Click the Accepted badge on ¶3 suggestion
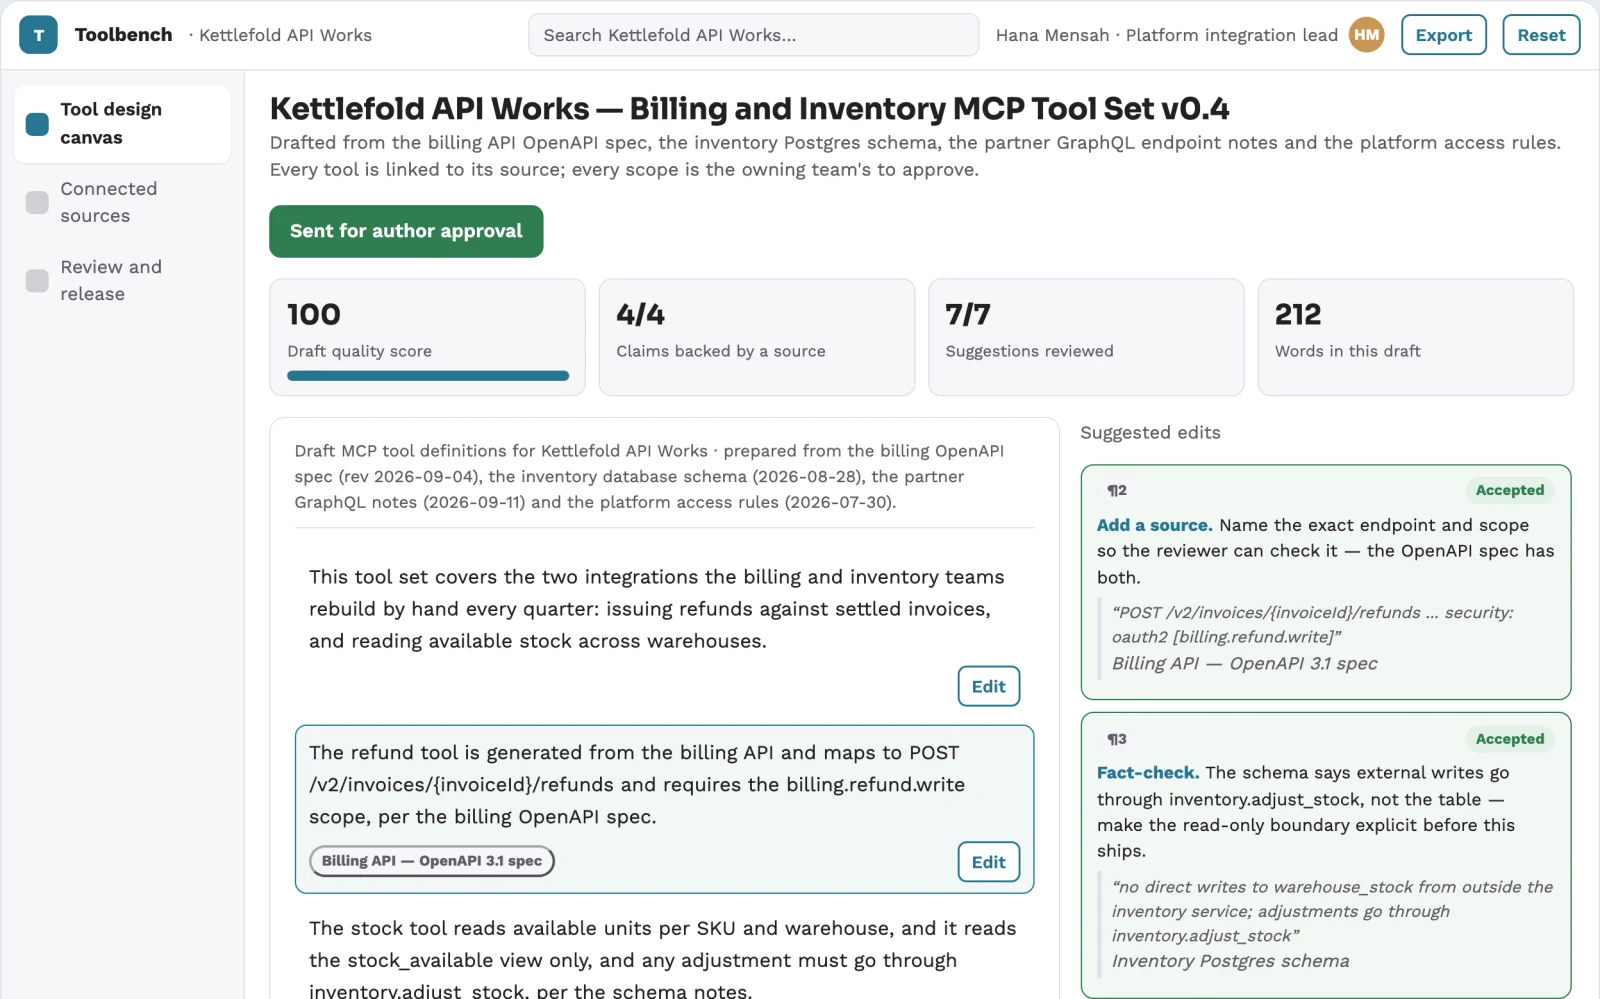The image size is (1600, 999). point(1510,739)
